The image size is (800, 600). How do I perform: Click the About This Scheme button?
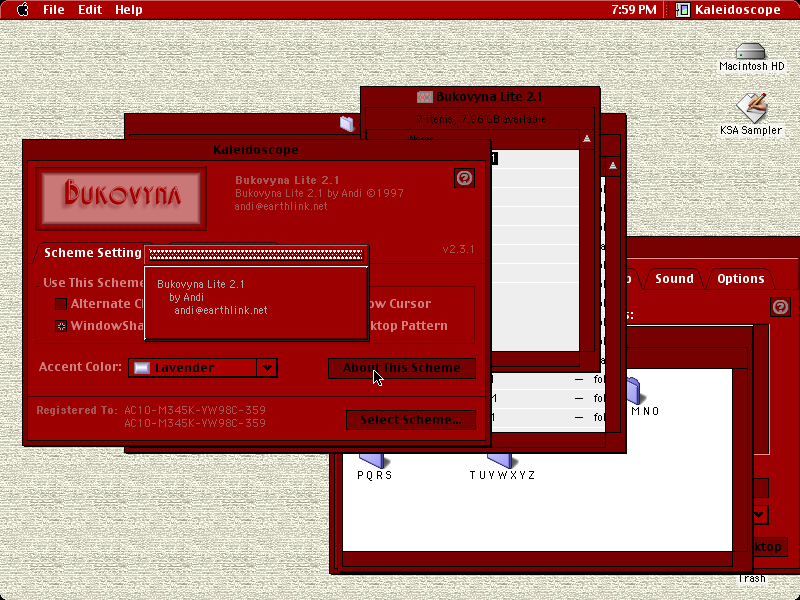(x=402, y=368)
